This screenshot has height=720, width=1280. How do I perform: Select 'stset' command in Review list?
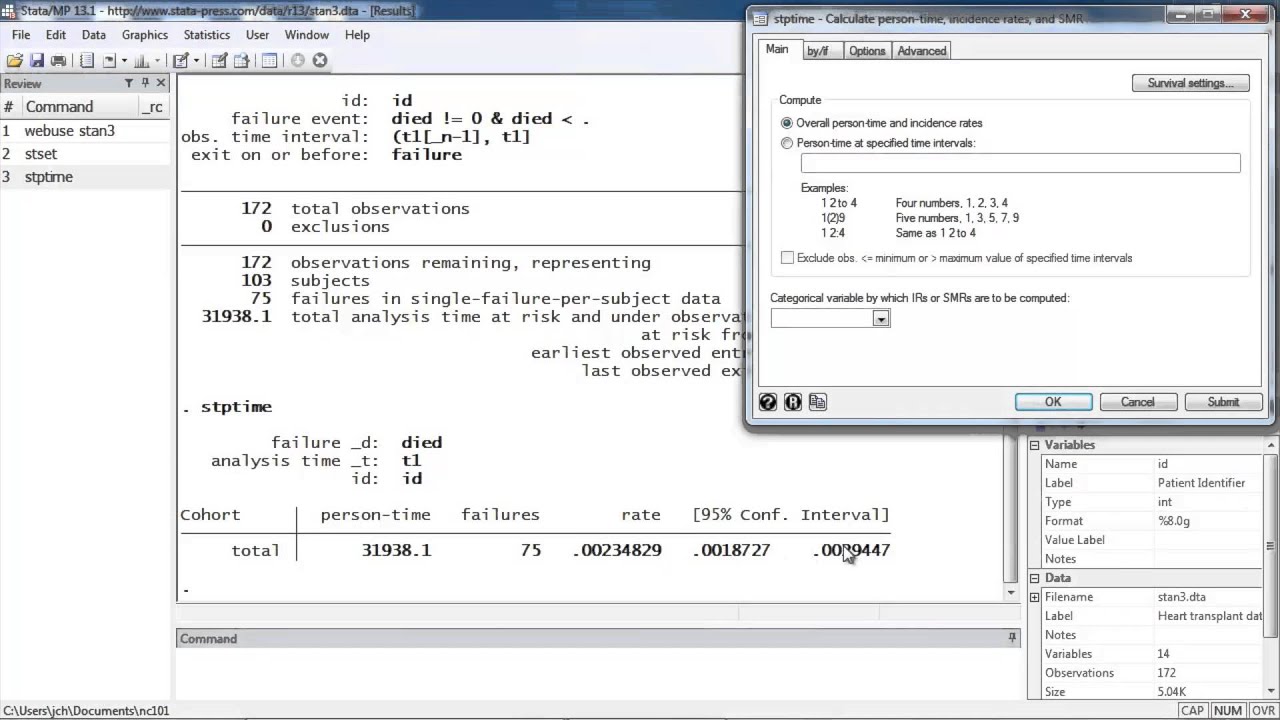click(x=41, y=154)
